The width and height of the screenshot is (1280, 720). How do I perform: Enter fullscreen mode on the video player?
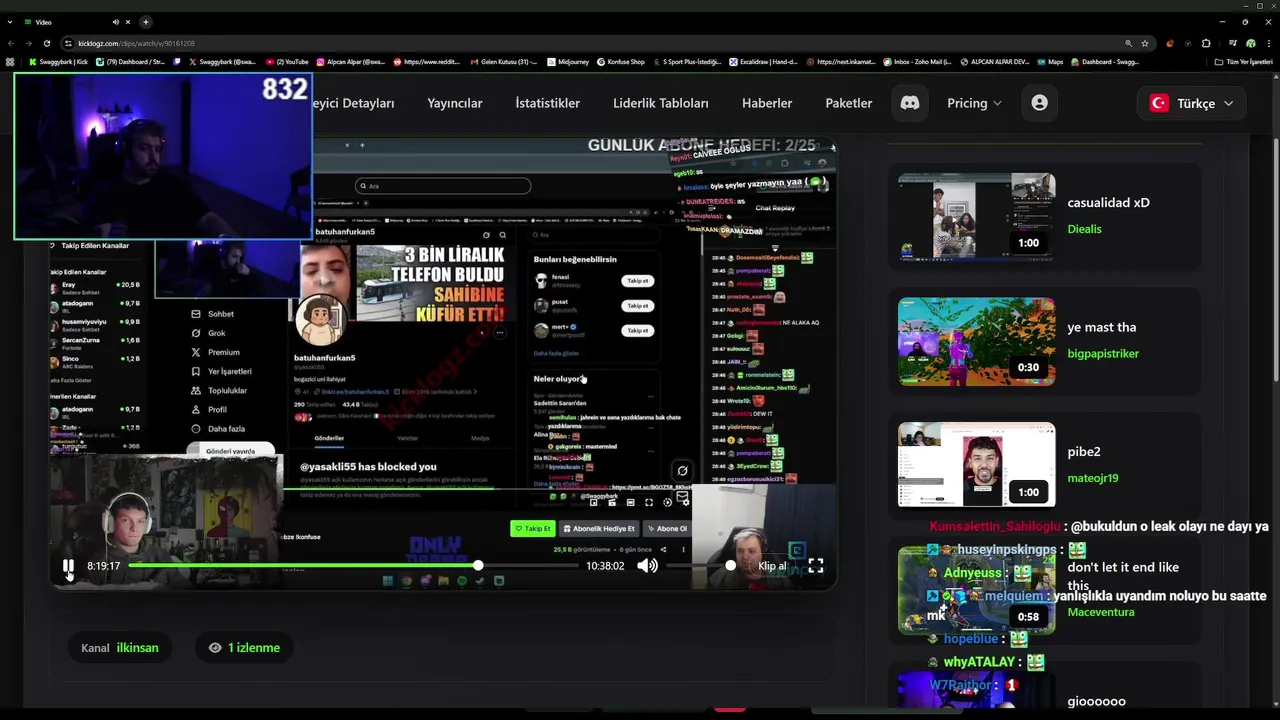pos(816,566)
